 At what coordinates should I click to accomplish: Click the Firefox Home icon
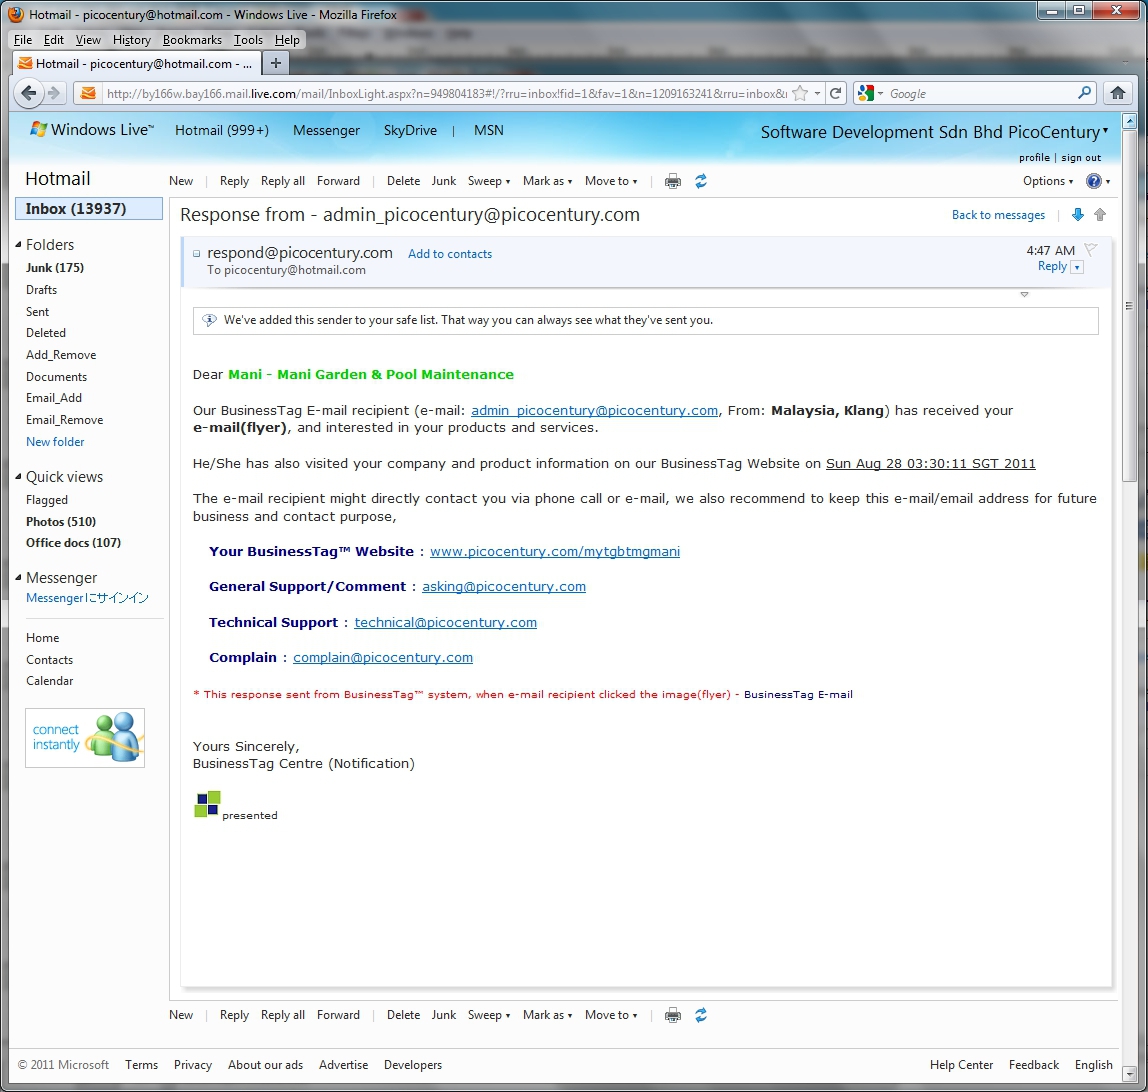(x=1118, y=93)
